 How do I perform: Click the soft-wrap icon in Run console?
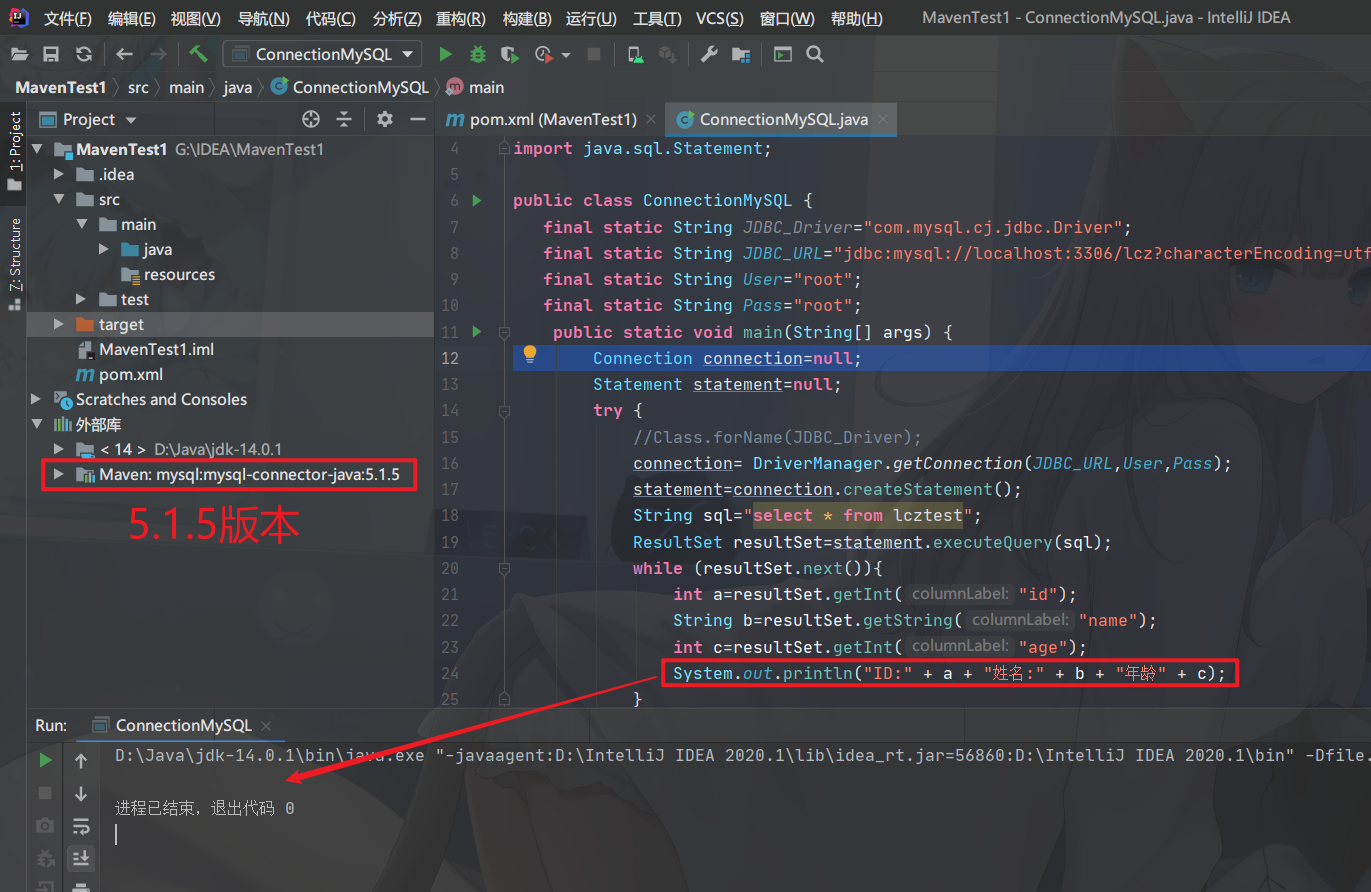click(x=81, y=825)
